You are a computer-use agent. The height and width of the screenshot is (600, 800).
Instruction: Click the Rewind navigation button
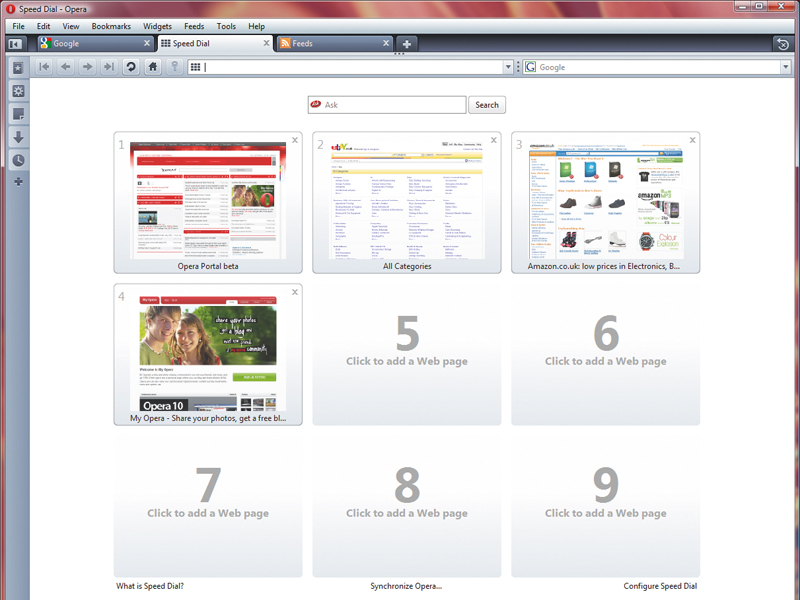(x=44, y=67)
